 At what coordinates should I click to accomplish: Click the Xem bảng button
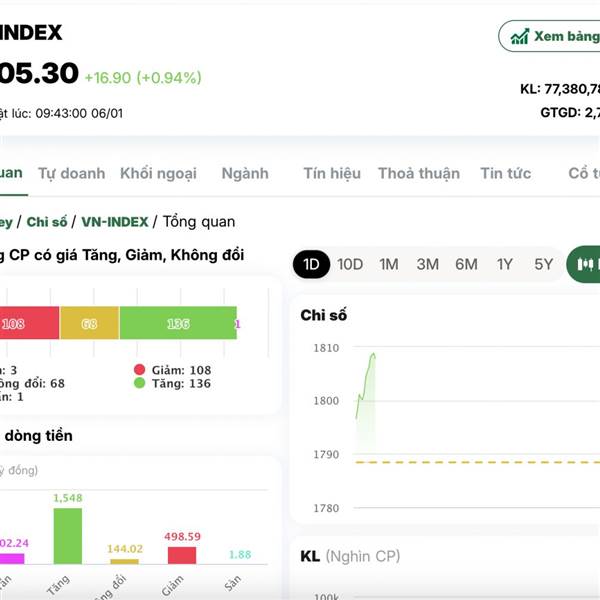pyautogui.click(x=552, y=36)
